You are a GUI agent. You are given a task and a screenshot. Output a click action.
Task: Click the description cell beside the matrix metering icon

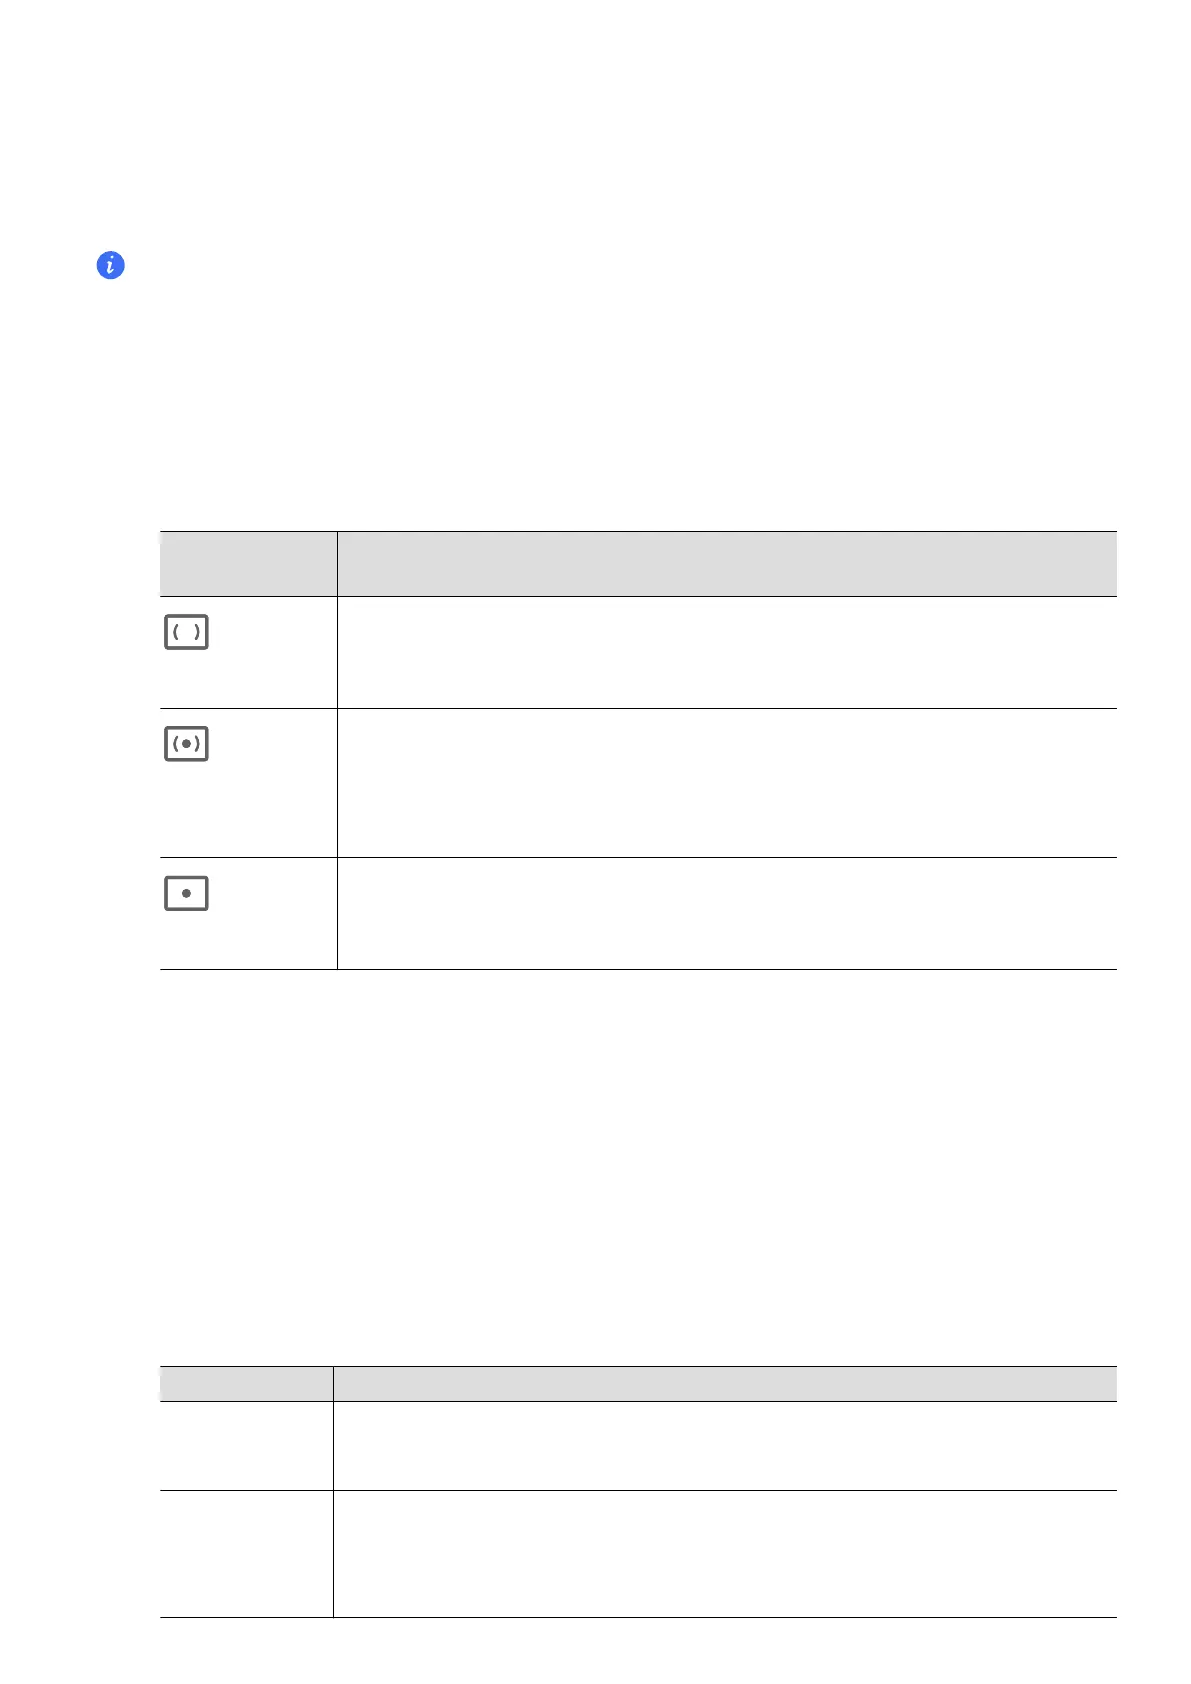pos(726,652)
